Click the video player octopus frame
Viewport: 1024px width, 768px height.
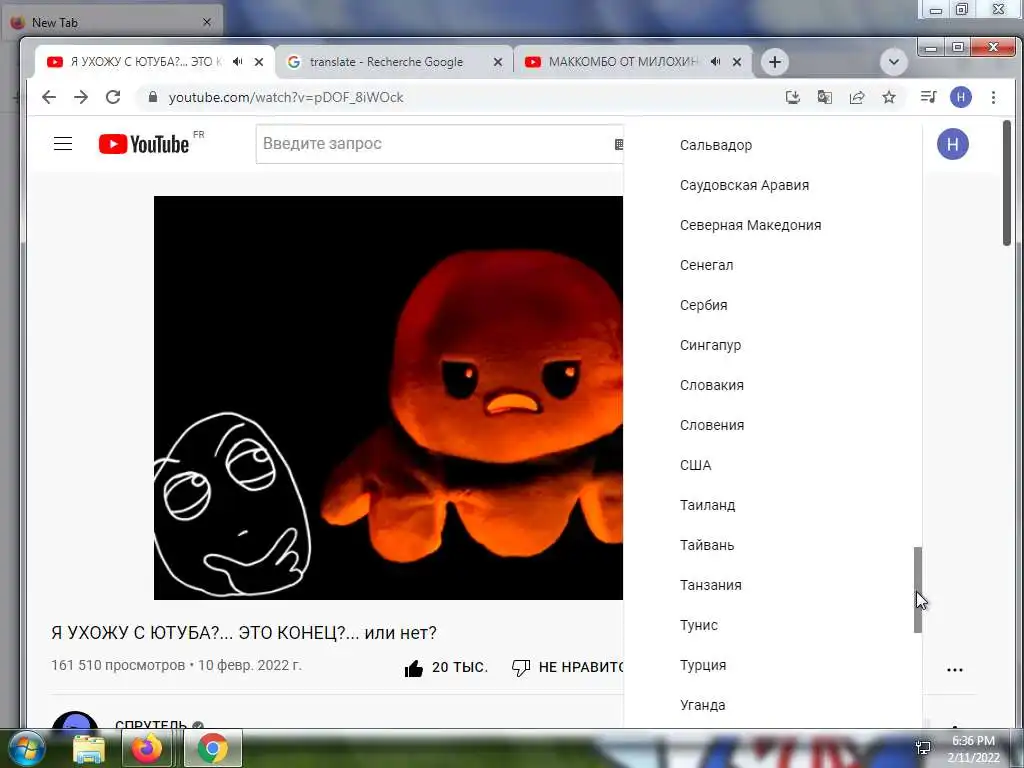388,398
